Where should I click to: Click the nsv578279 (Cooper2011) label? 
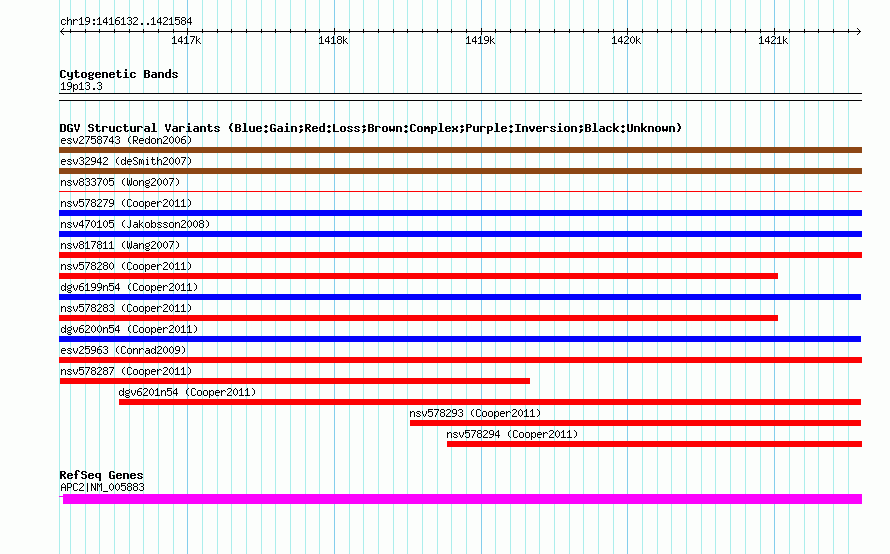pos(126,203)
